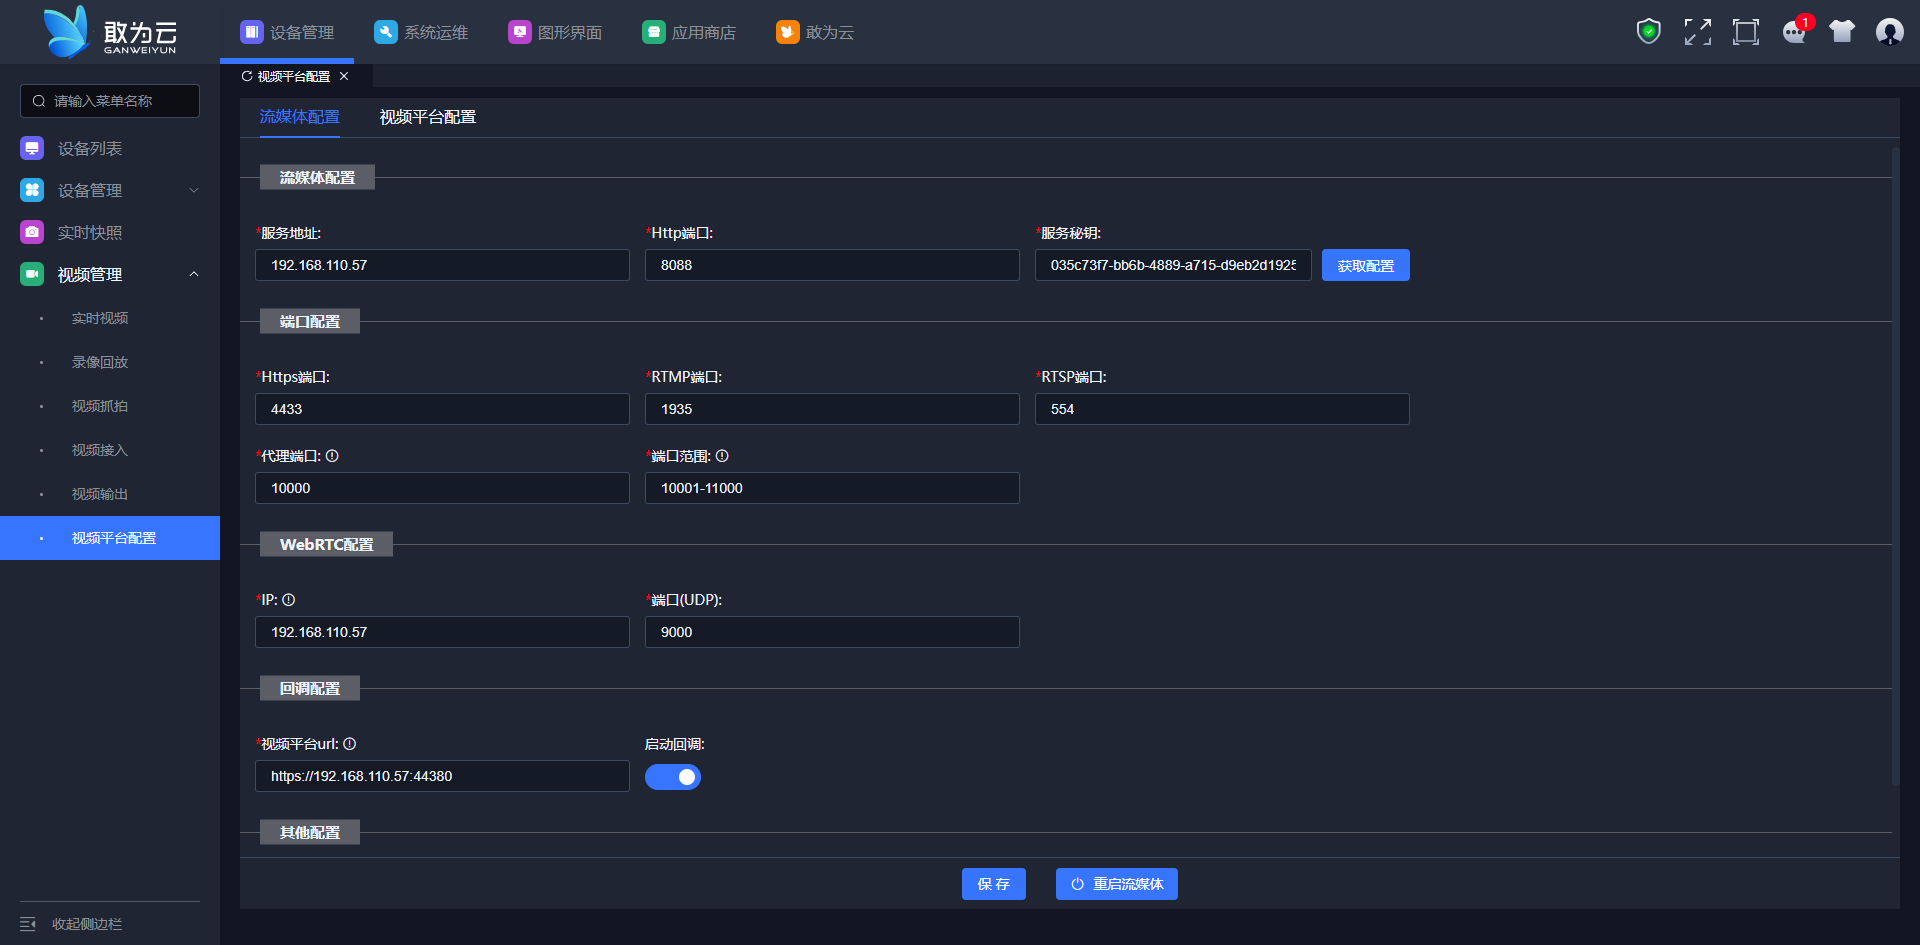
Task: Refresh the 视频平台配置 page tab via reload icon
Action: pos(247,77)
